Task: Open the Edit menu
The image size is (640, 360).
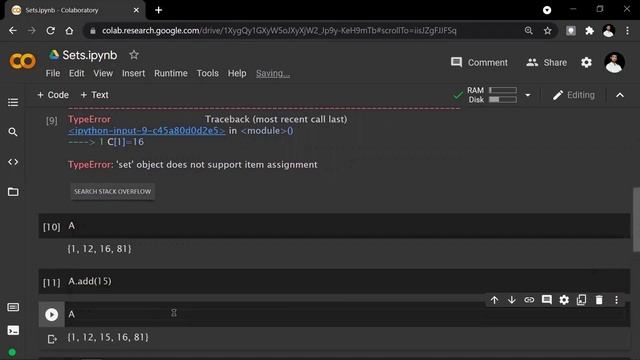Action: (76, 73)
